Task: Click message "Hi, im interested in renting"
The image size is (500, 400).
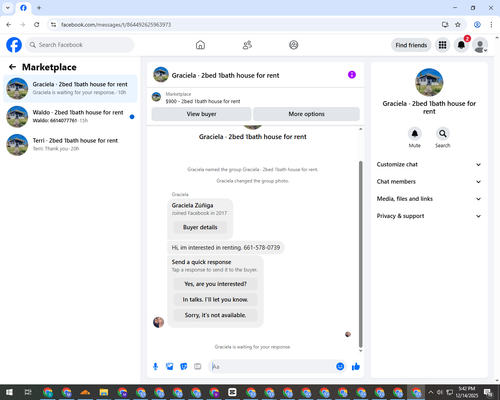Action: click(x=226, y=248)
